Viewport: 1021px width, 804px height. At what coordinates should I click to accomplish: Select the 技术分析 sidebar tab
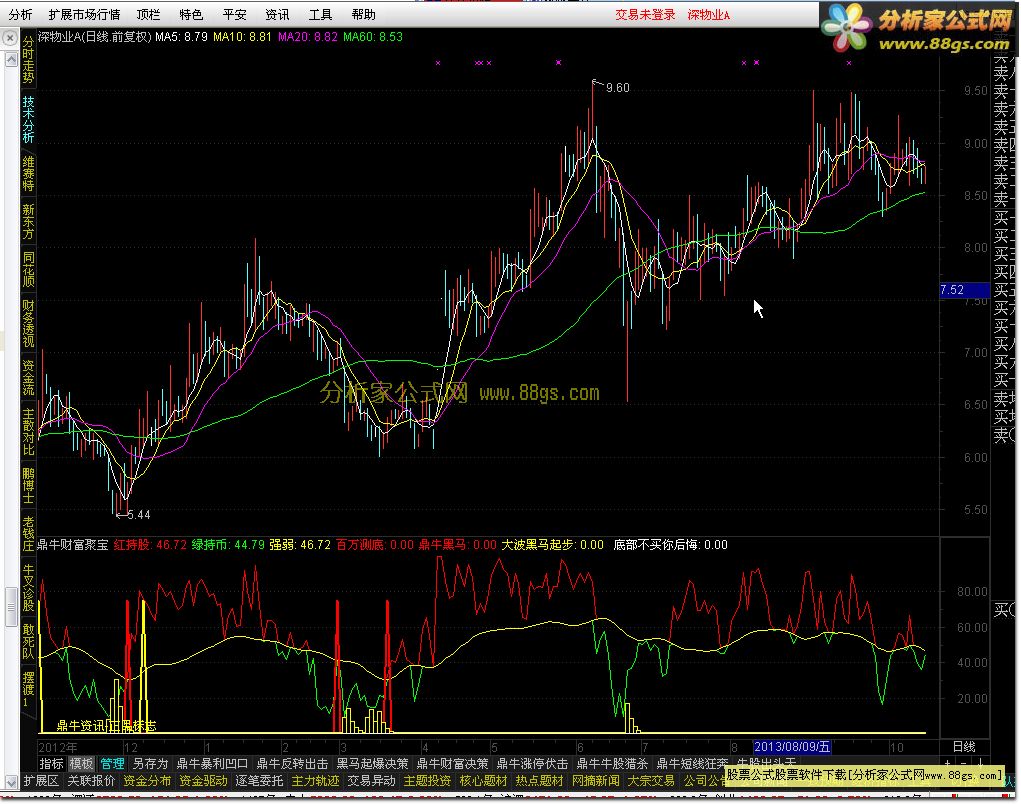pyautogui.click(x=28, y=118)
